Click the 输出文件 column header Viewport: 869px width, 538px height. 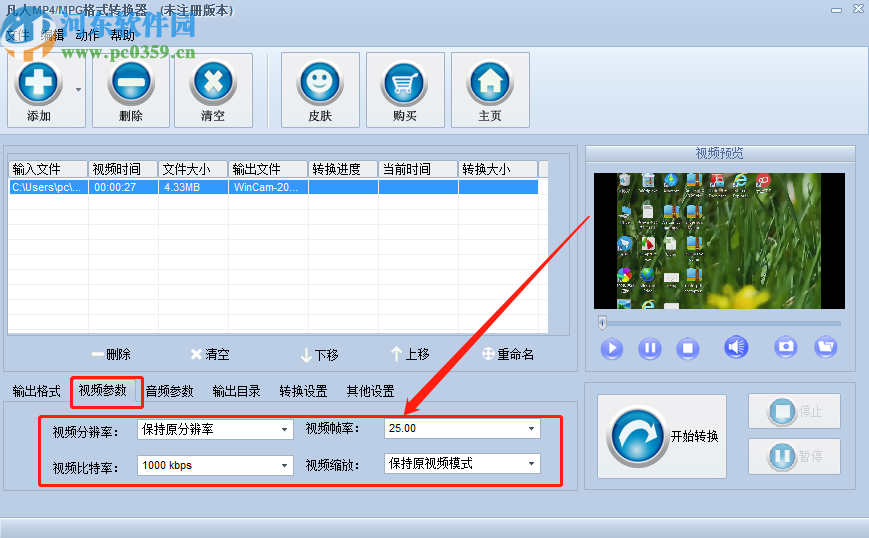(268, 169)
